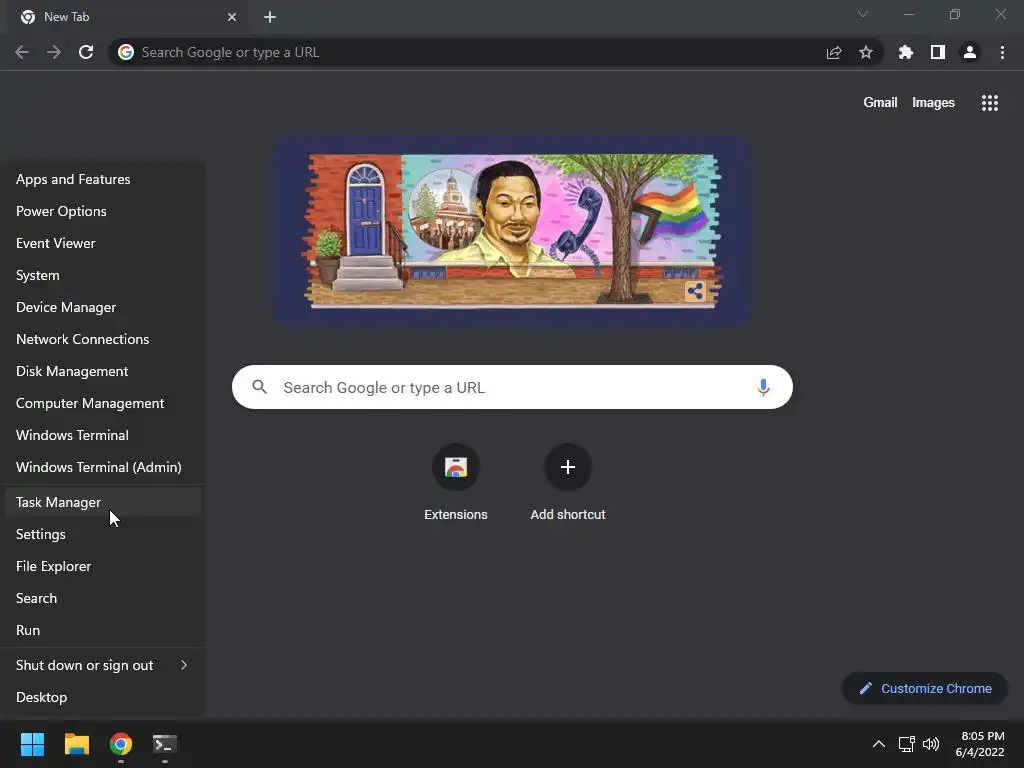Click the browser forward arrow
Image resolution: width=1024 pixels, height=768 pixels.
click(54, 52)
